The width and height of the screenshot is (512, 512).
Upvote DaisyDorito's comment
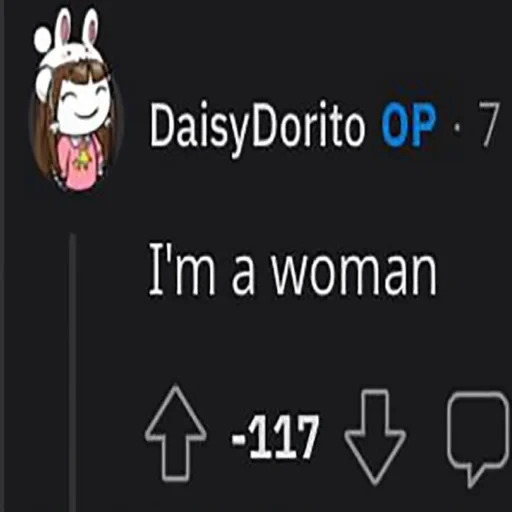click(x=175, y=434)
